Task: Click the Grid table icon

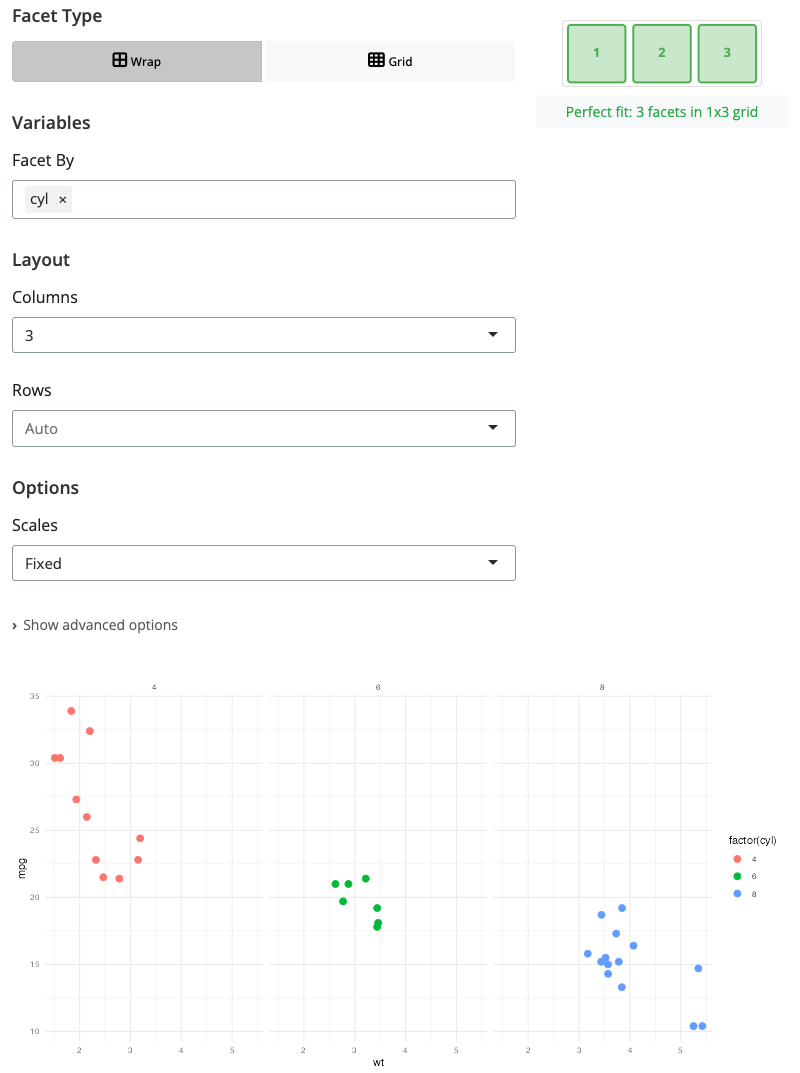Action: 376,60
